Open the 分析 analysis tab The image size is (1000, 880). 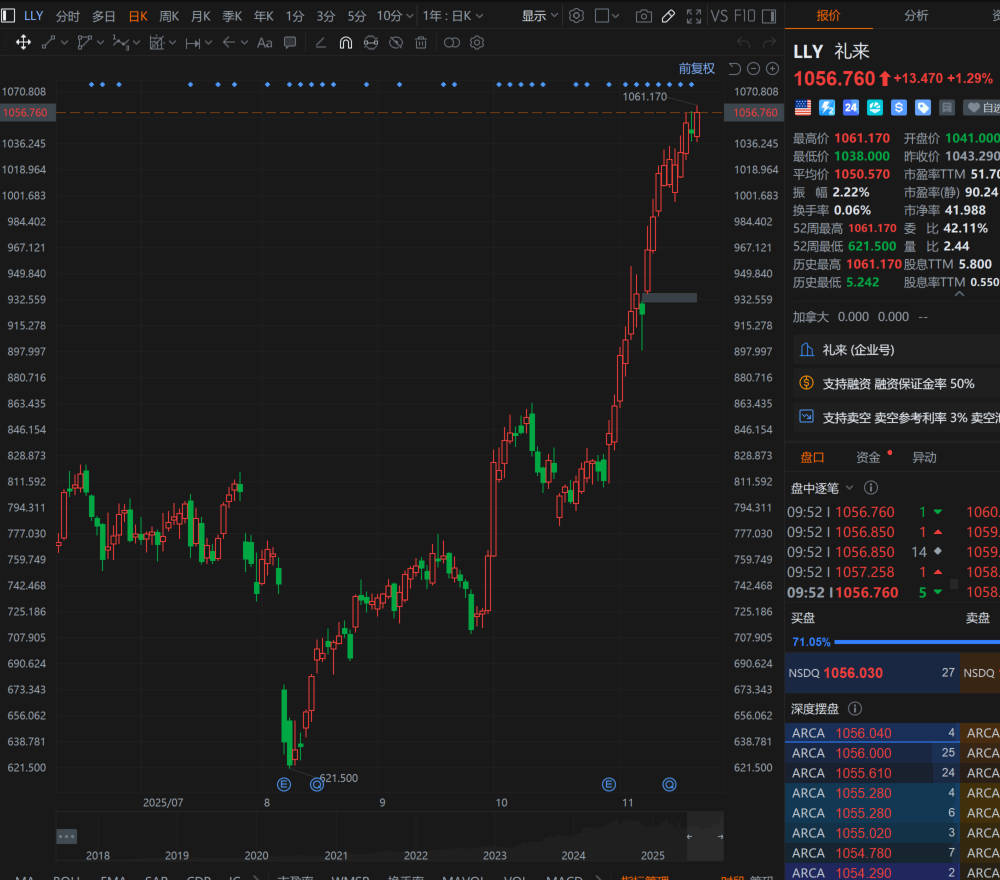[916, 15]
